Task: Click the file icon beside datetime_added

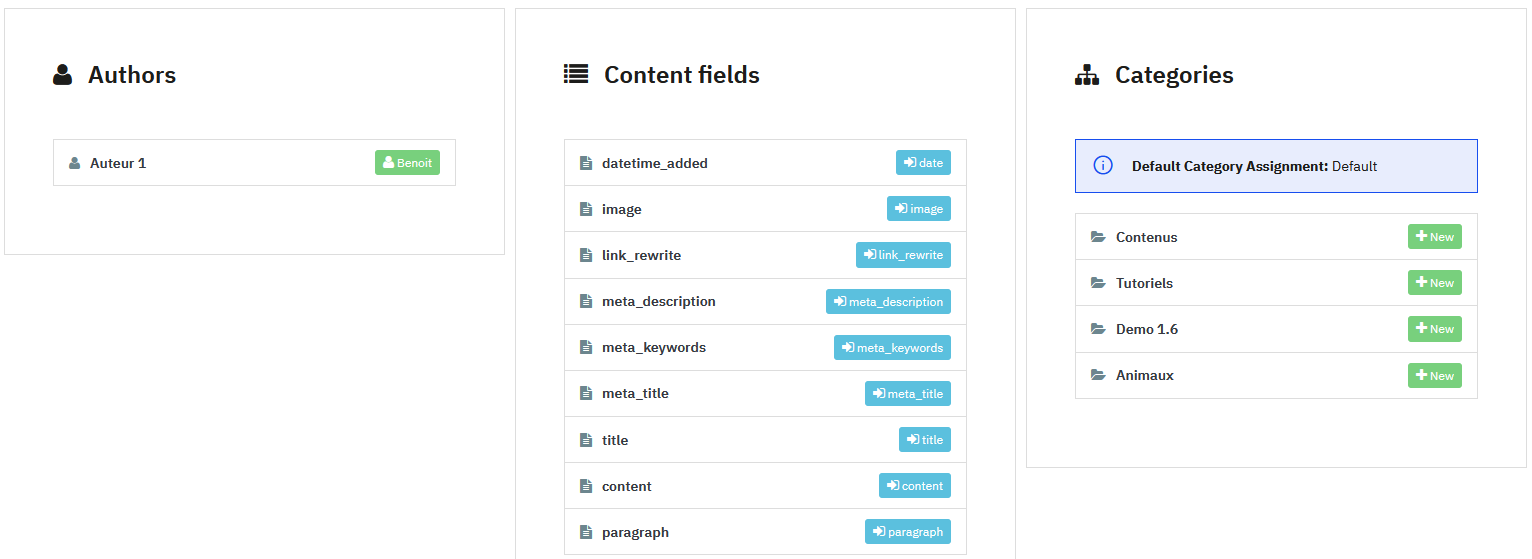Action: [x=586, y=163]
